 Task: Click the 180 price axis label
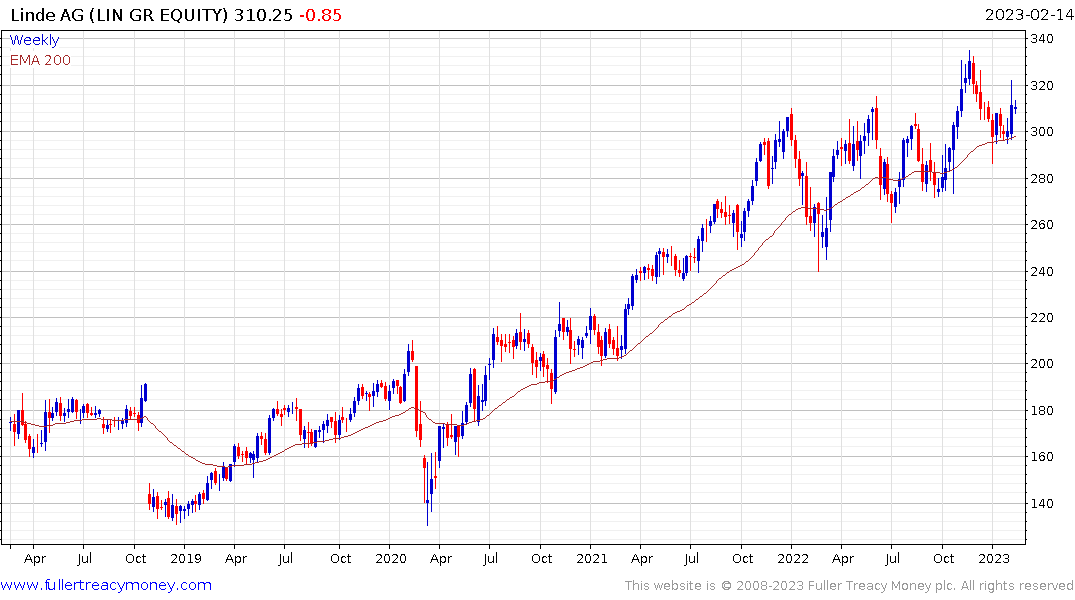point(1042,410)
